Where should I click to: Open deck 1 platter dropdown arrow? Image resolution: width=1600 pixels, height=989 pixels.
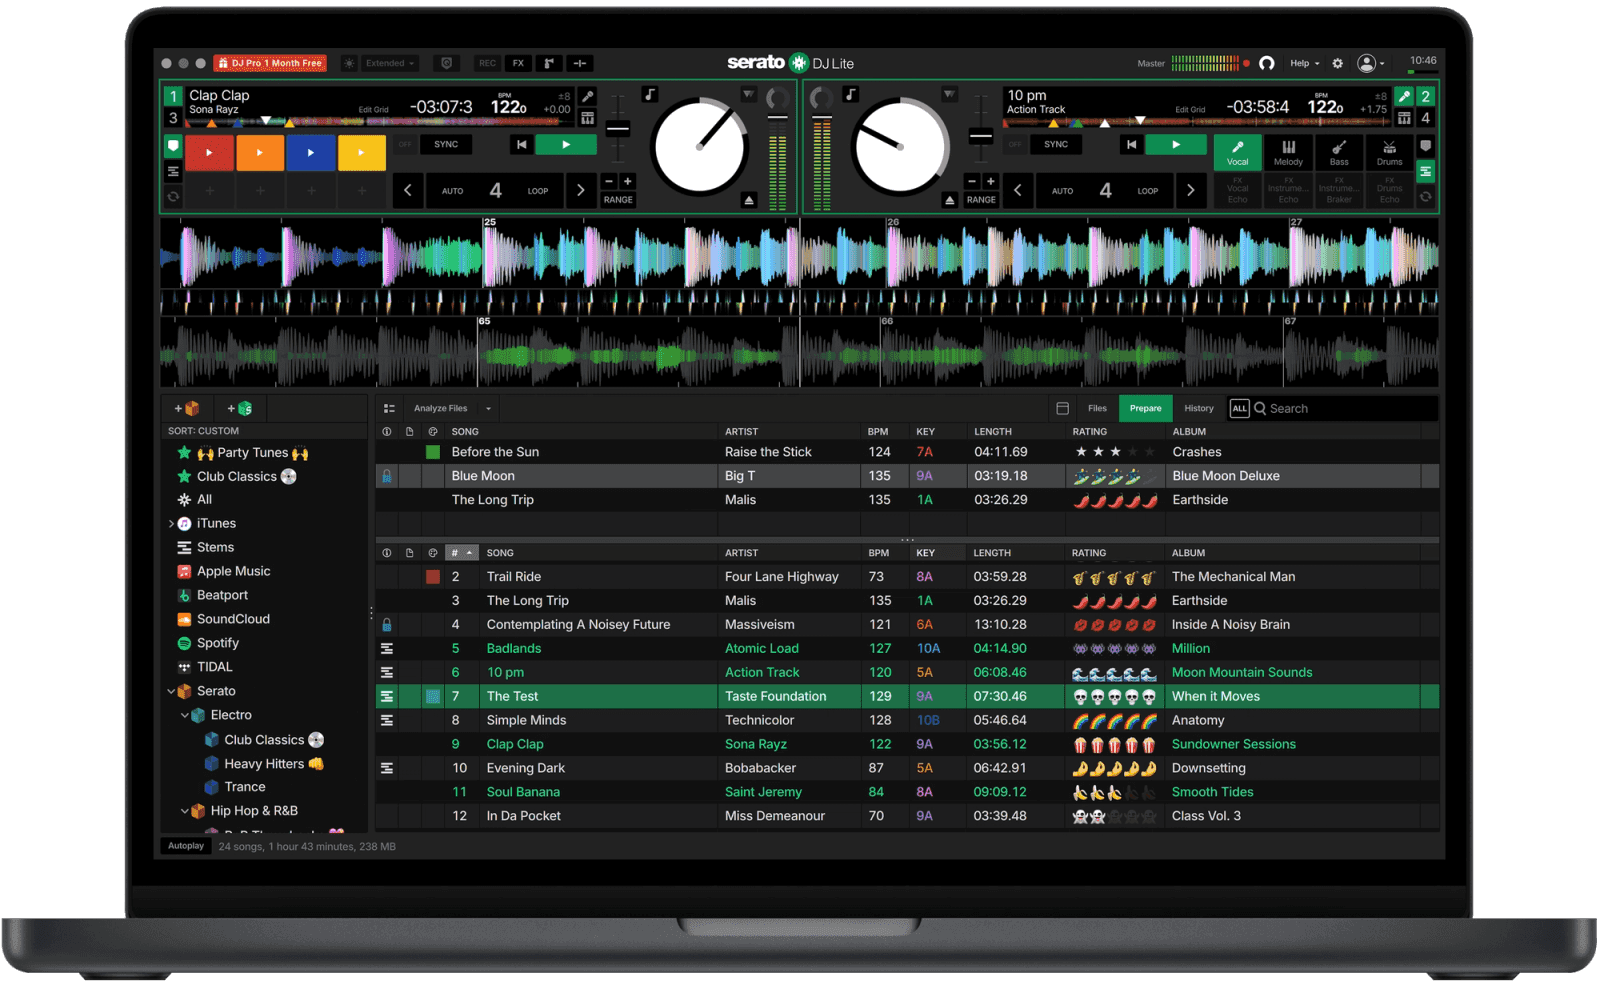pyautogui.click(x=748, y=94)
